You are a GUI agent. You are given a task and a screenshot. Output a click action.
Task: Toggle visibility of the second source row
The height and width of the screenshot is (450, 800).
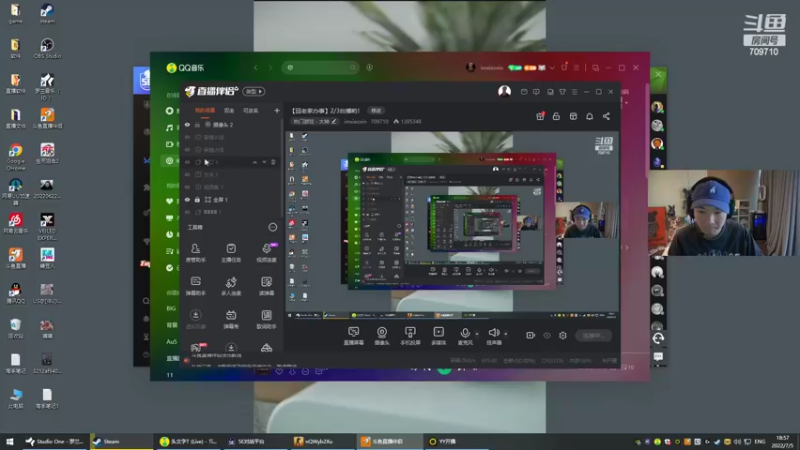[187, 137]
